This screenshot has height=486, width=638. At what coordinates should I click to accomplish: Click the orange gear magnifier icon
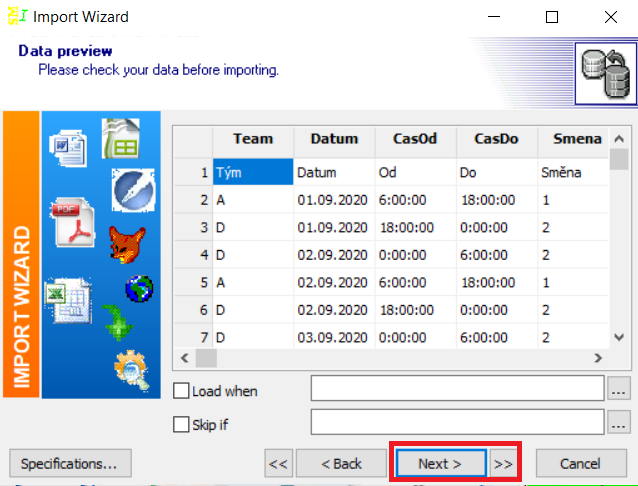pos(132,370)
